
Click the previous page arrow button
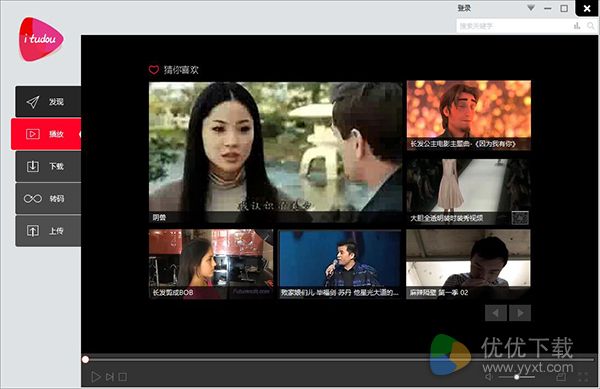point(496,313)
